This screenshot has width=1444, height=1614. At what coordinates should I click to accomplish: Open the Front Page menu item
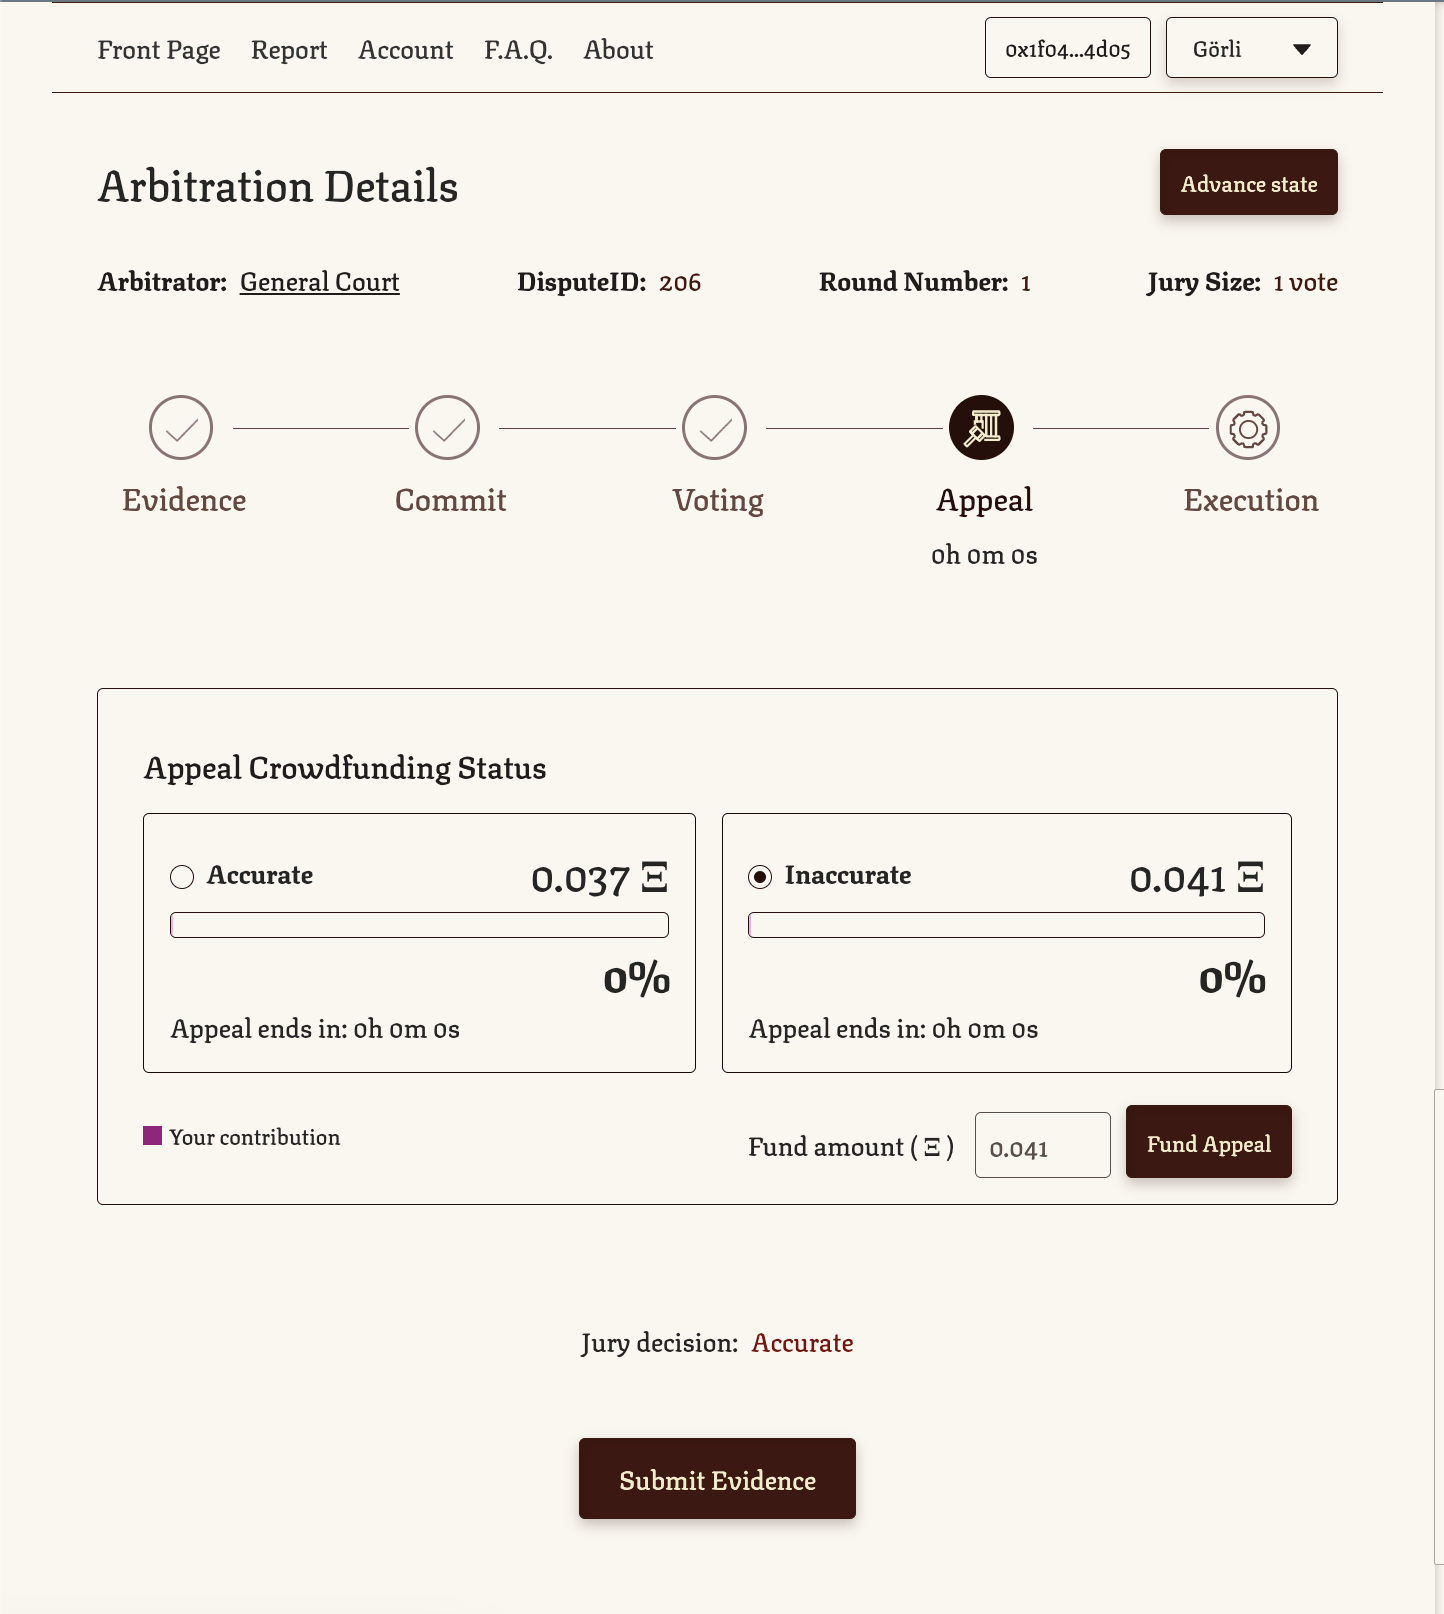159,49
